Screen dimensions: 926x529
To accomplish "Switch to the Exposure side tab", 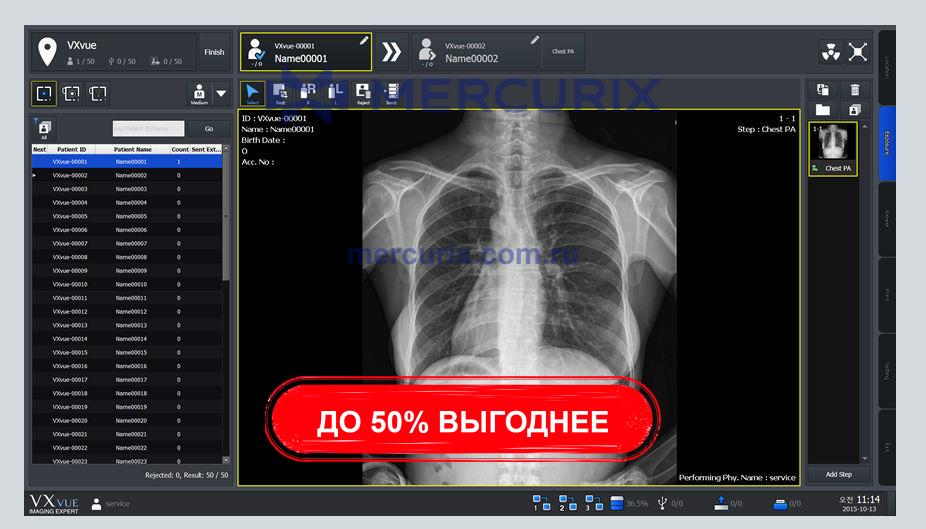I will (x=886, y=143).
